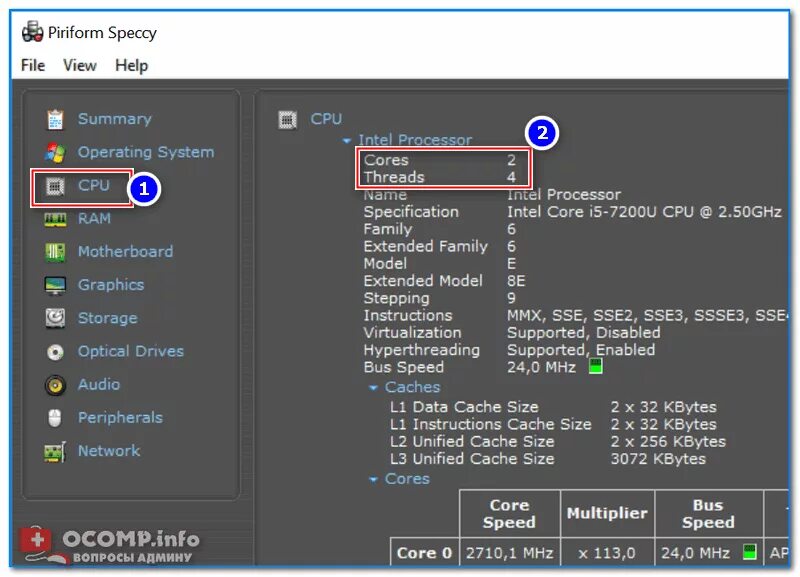Open Operating System section

point(146,152)
